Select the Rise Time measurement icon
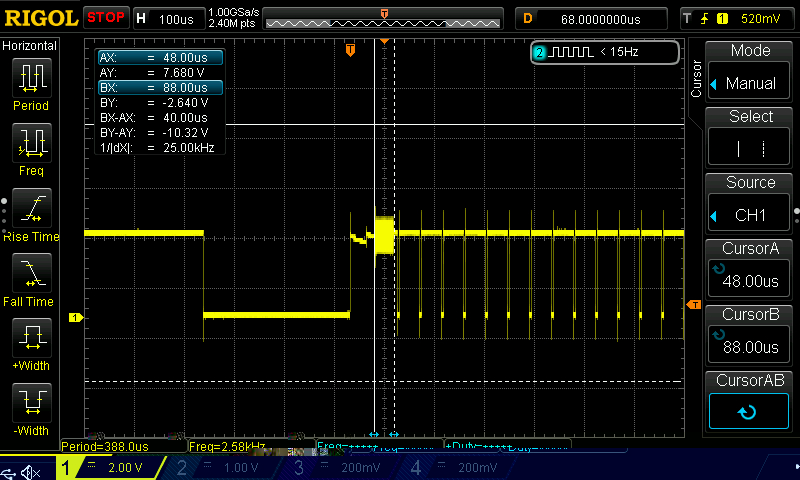Image resolution: width=800 pixels, height=480 pixels. point(32,208)
